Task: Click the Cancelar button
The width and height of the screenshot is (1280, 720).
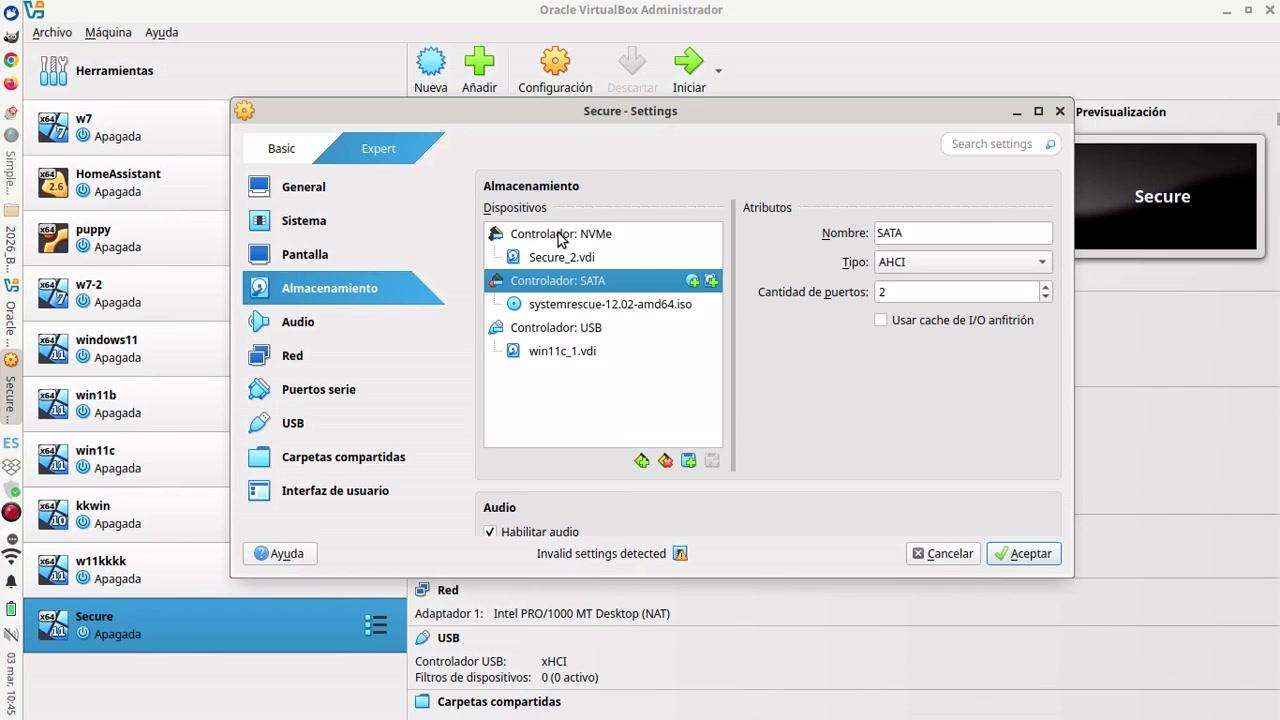Action: [943, 553]
